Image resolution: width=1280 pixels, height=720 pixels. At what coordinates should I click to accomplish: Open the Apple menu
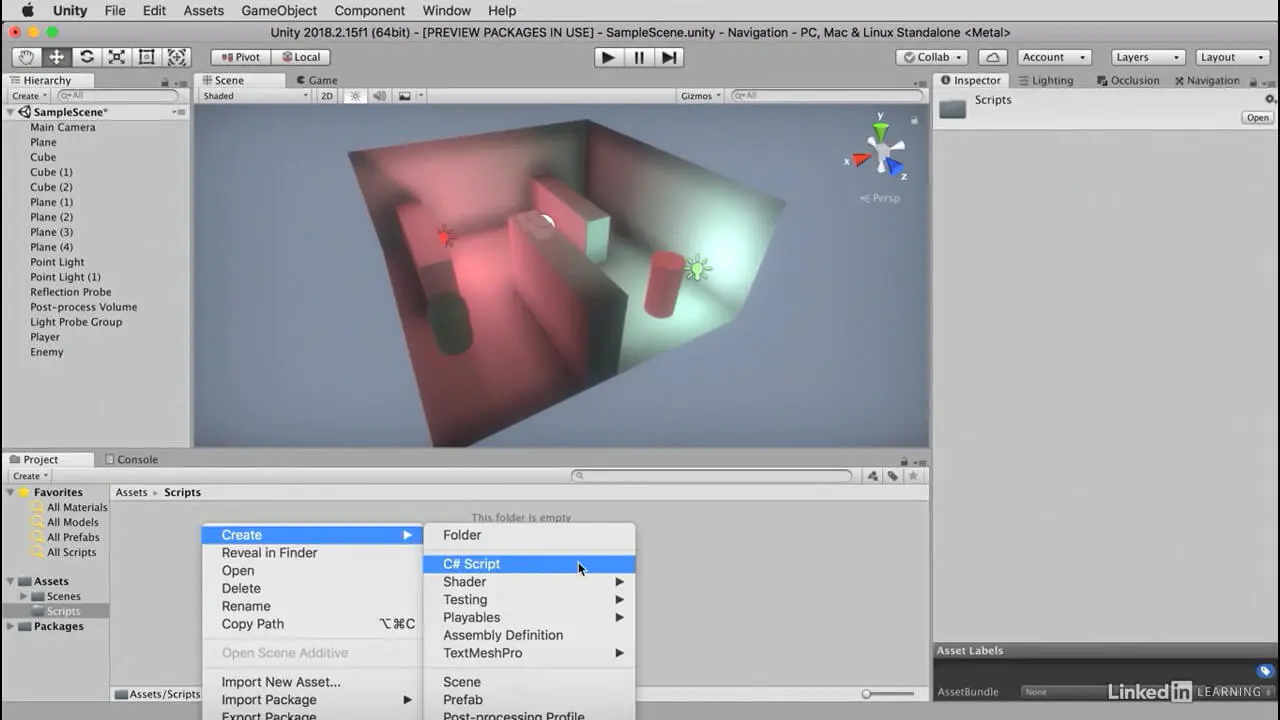coord(27,11)
